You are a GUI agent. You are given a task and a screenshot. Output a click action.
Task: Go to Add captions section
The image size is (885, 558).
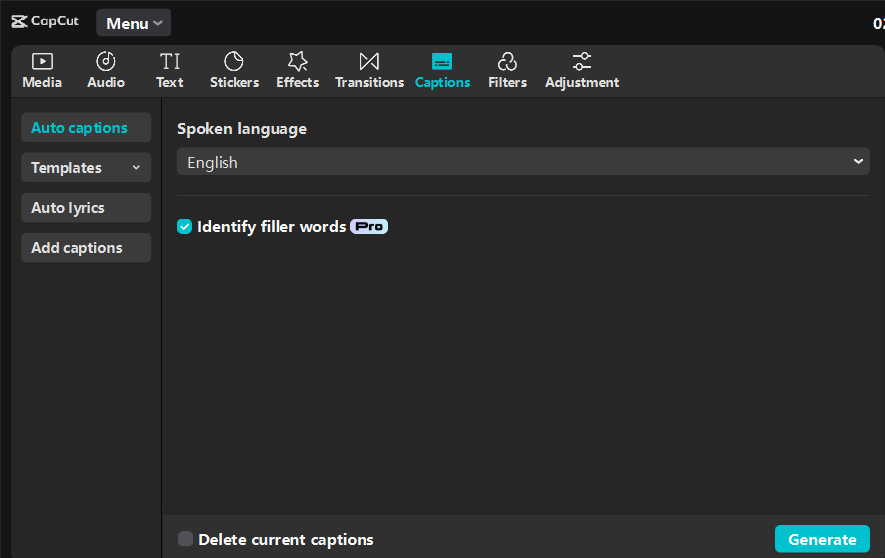pos(85,248)
